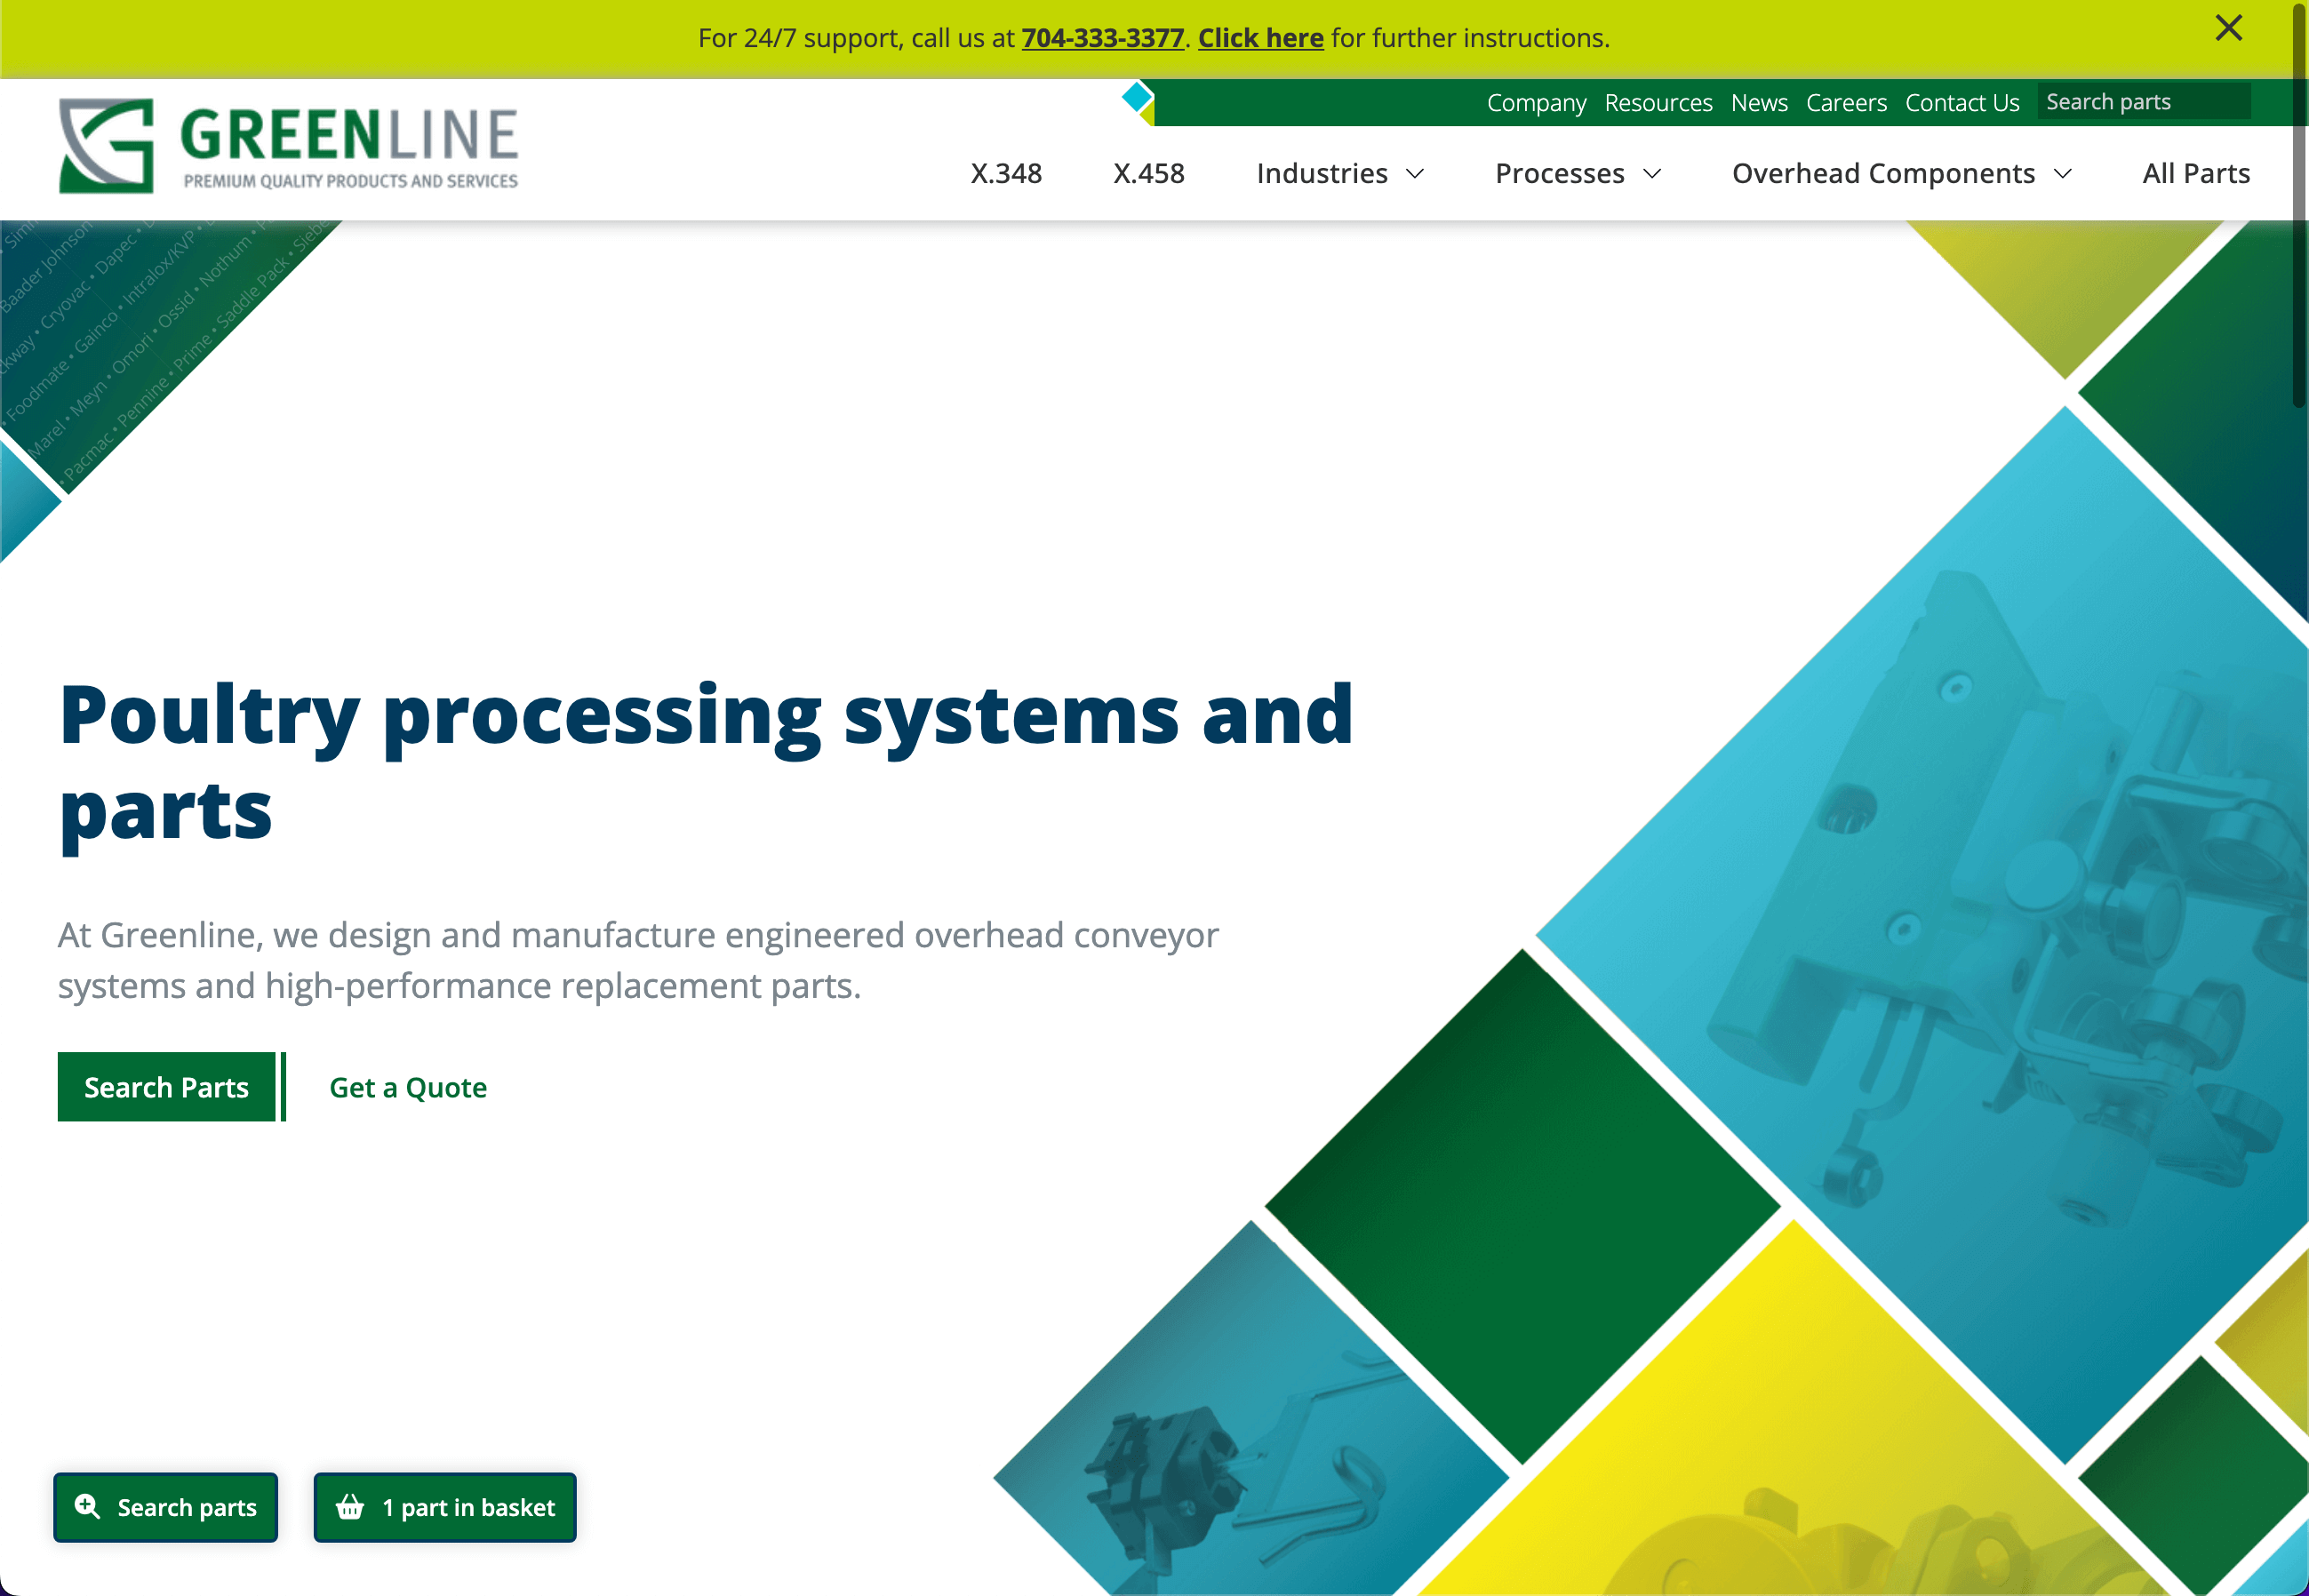Visit Contact Us in top bar
The image size is (2309, 1596).
(1962, 103)
